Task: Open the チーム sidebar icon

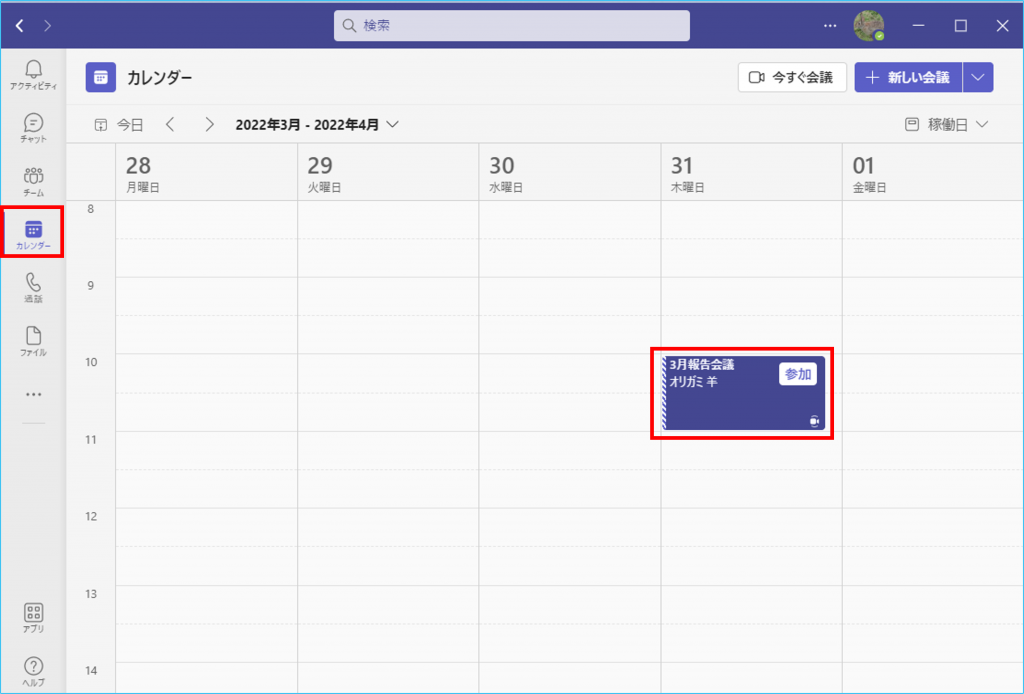Action: coord(33,180)
